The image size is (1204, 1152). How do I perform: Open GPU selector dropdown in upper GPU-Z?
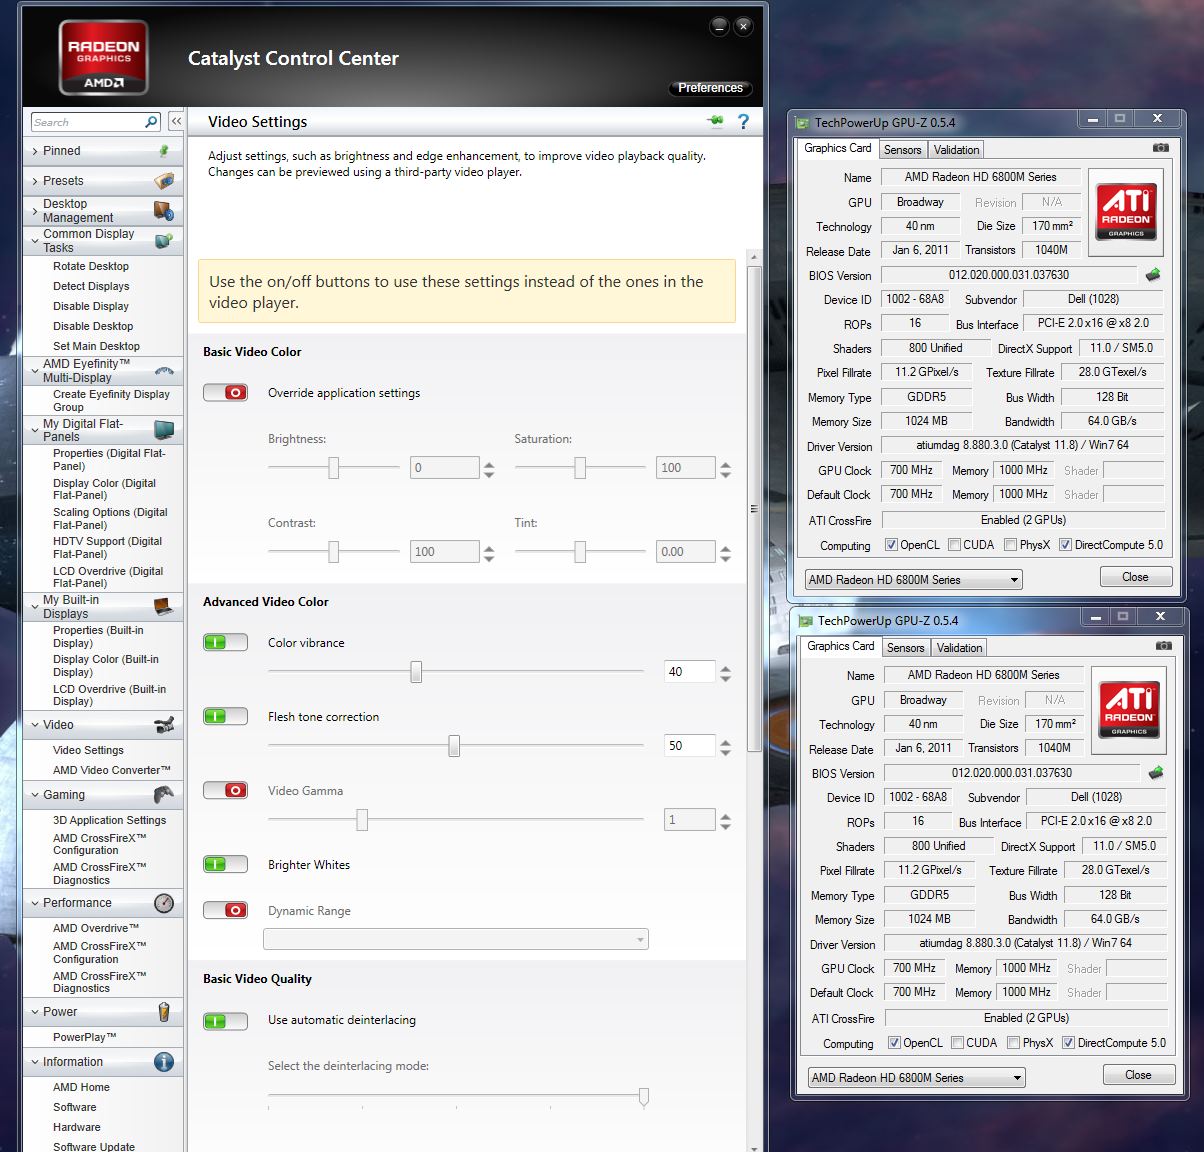[x=914, y=579]
